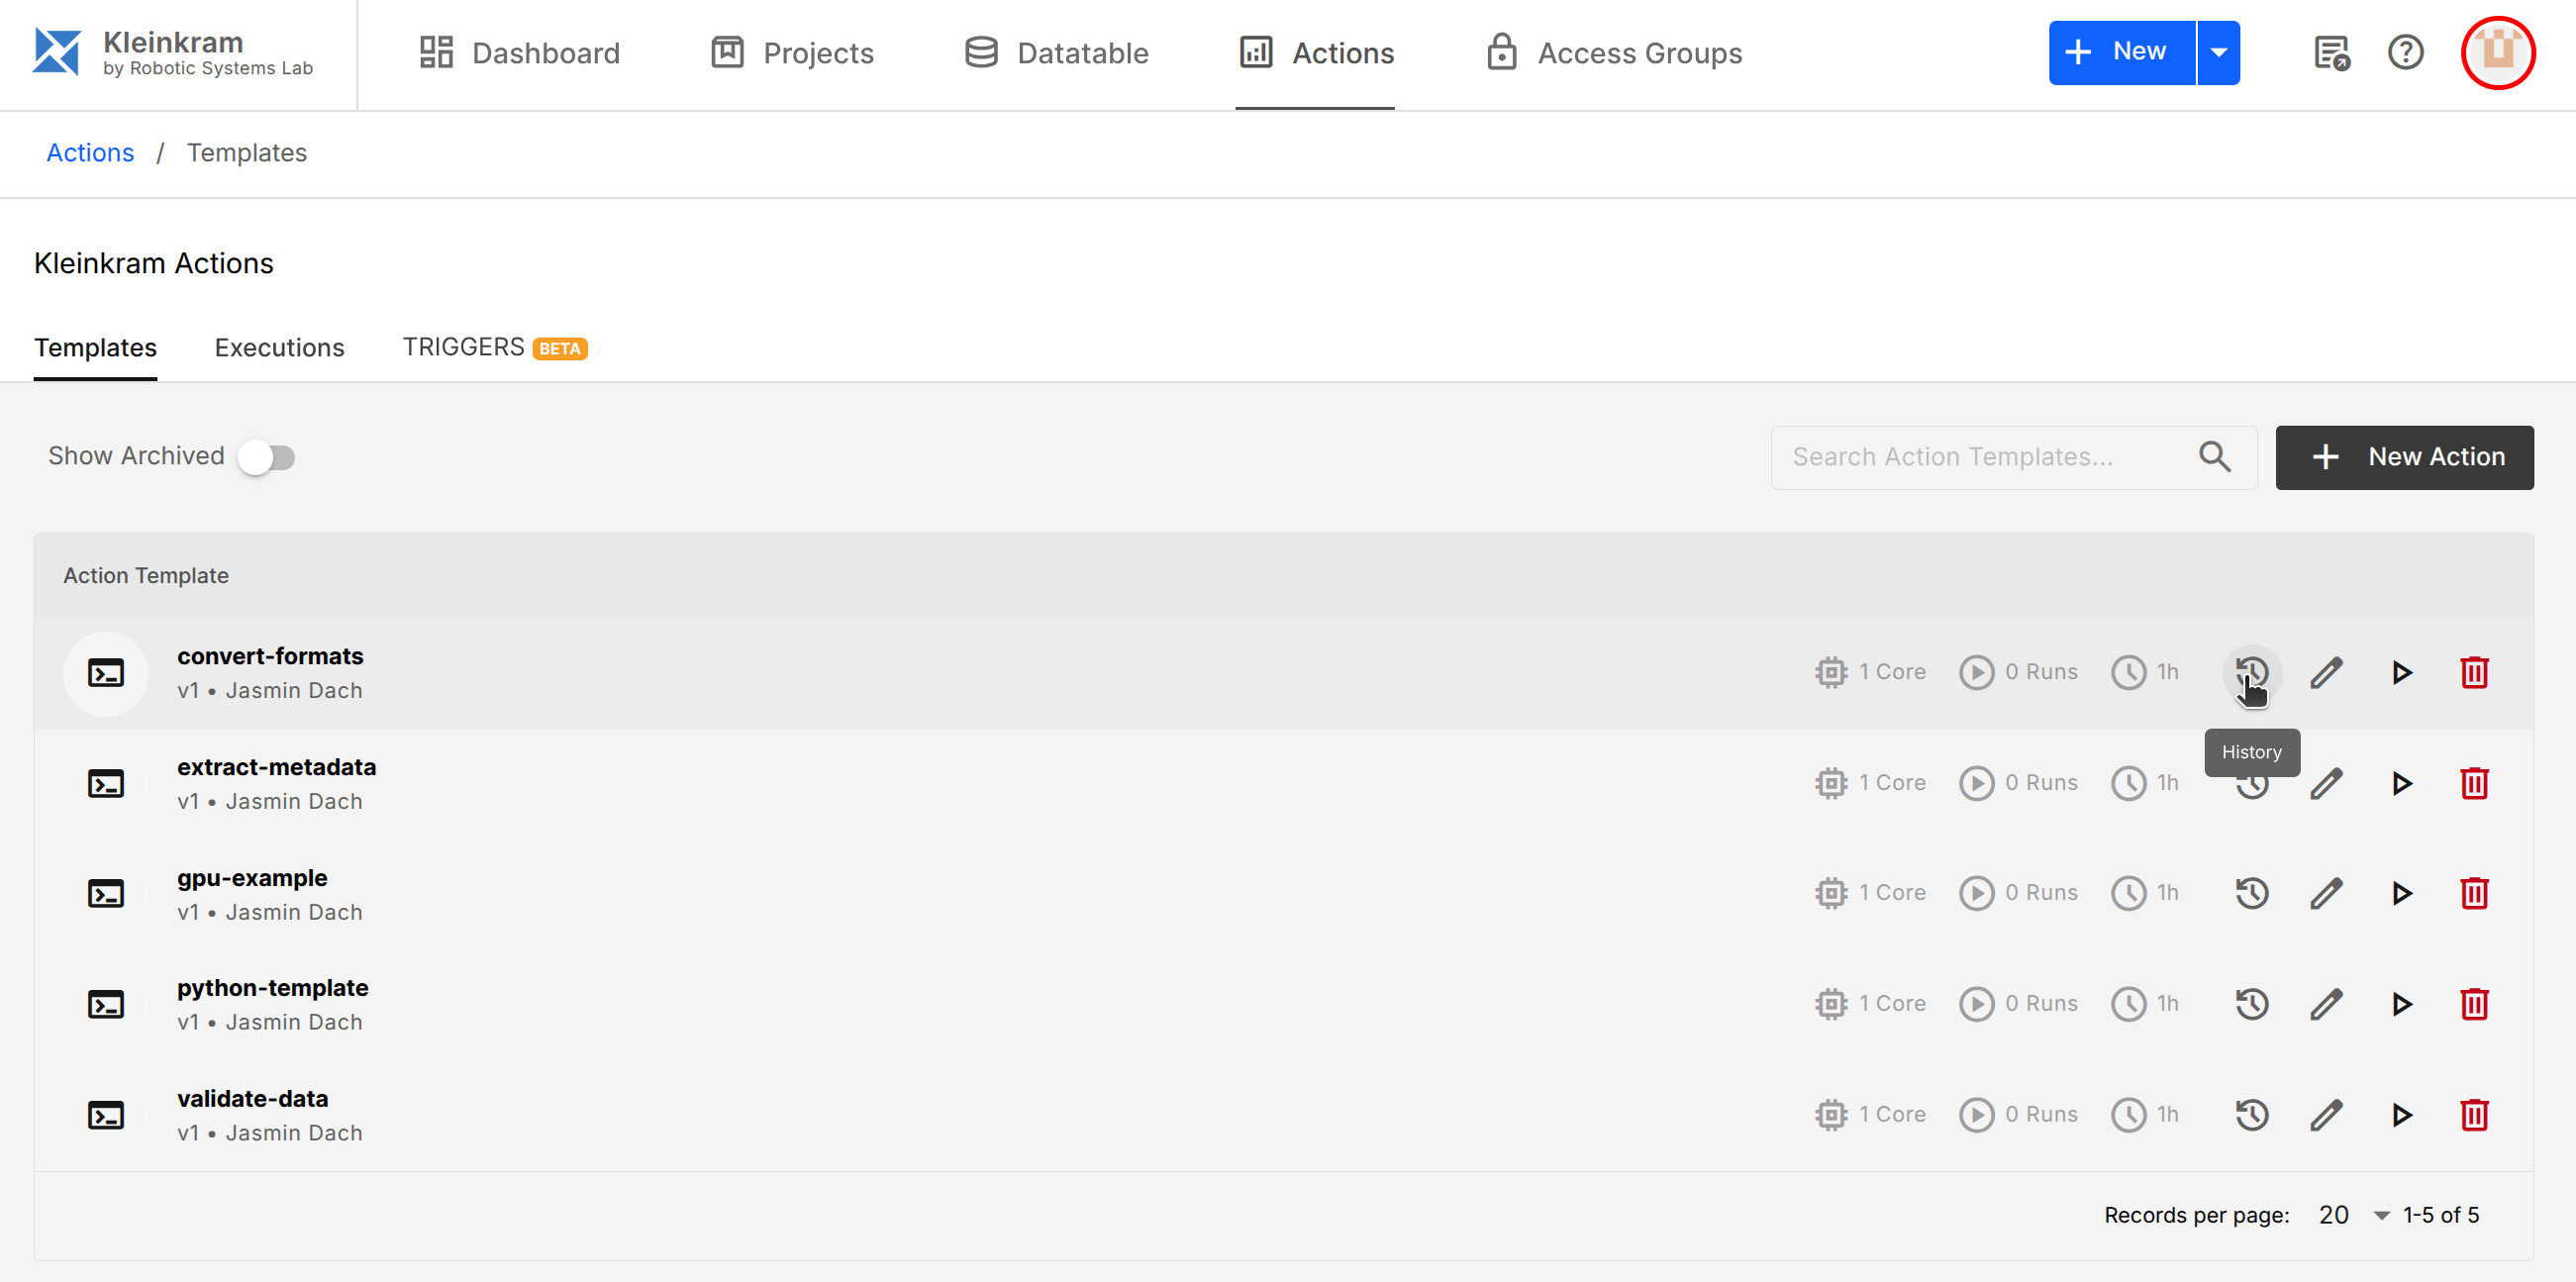Open History for convert-formats template
Screen dimensions: 2576x1282
[2251, 672]
